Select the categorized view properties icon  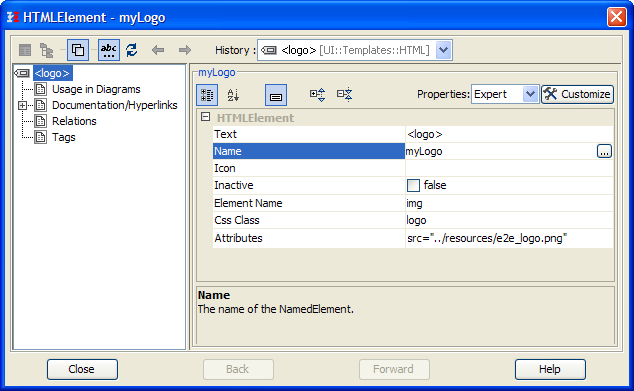point(207,95)
